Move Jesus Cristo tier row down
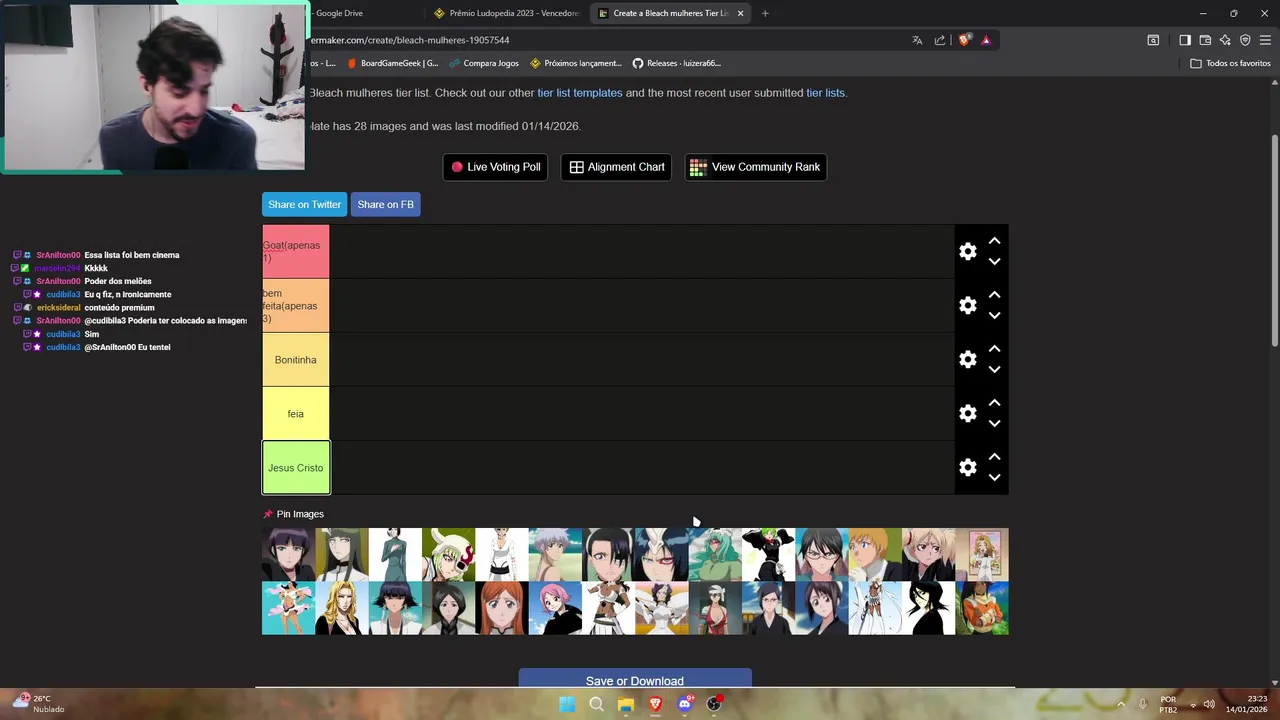The width and height of the screenshot is (1280, 720). (994, 478)
